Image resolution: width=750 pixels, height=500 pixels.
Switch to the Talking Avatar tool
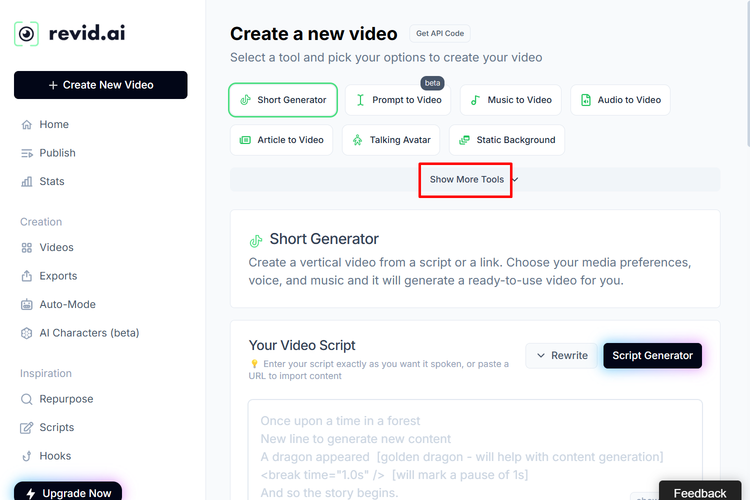[x=391, y=140]
